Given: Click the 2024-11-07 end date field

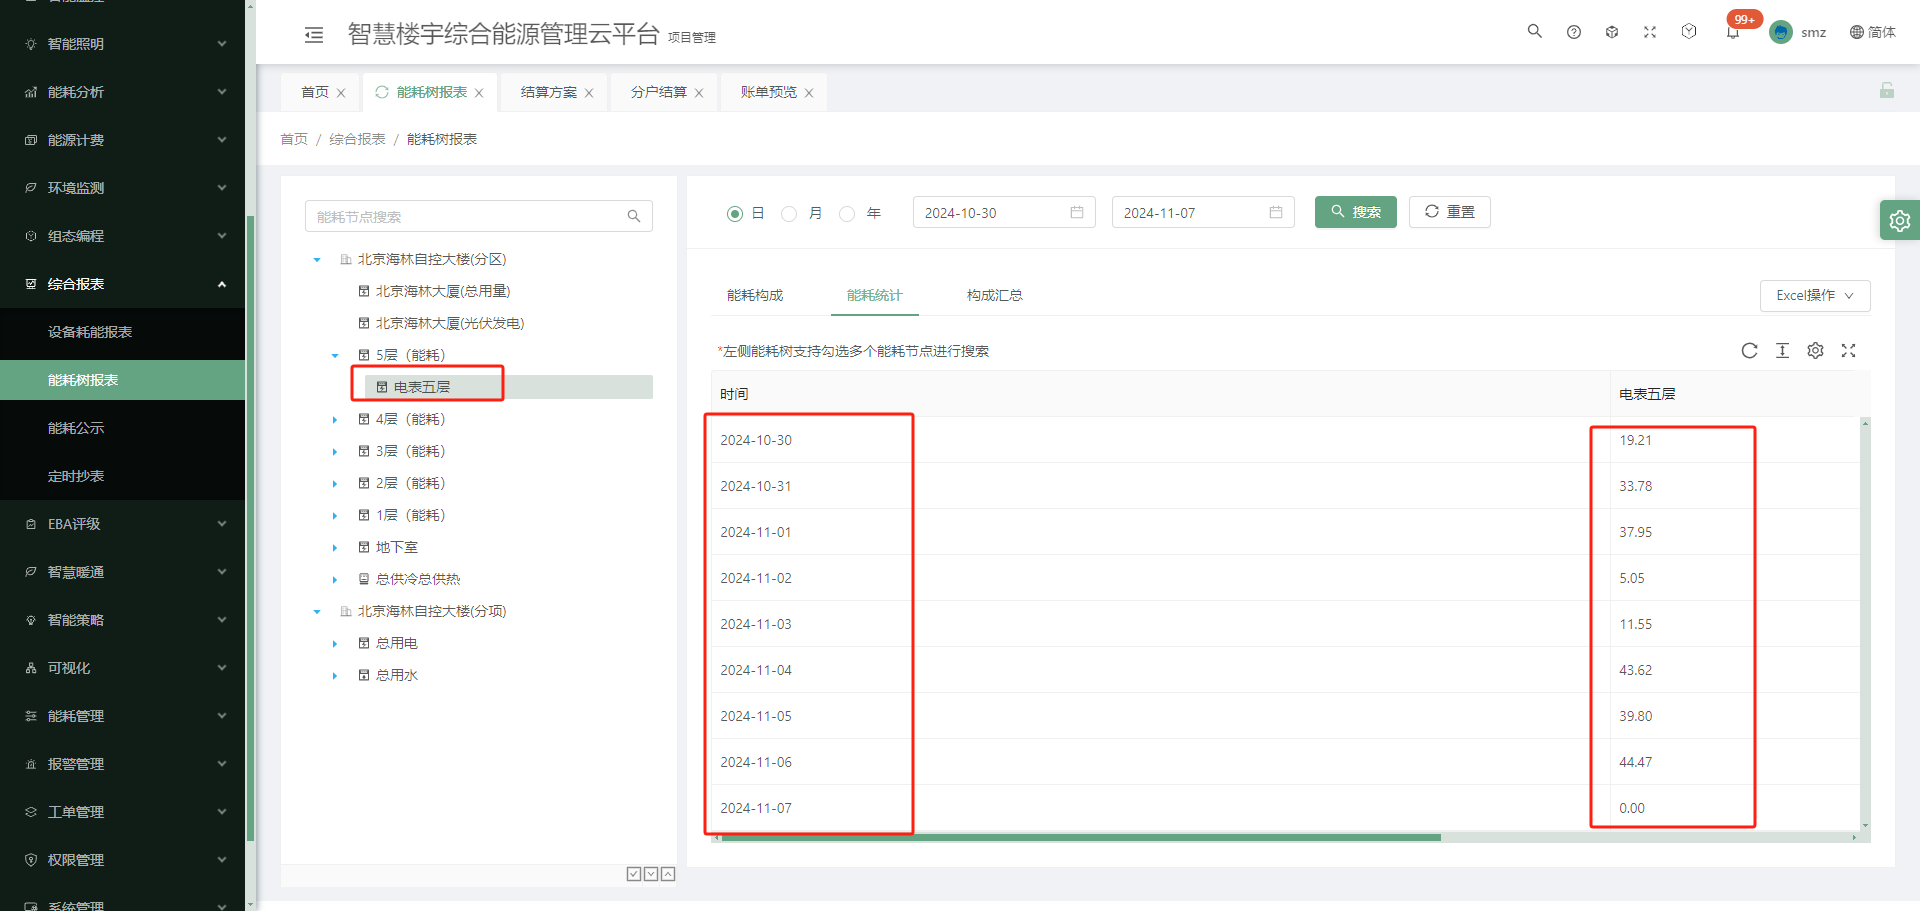Looking at the screenshot, I should point(1203,212).
